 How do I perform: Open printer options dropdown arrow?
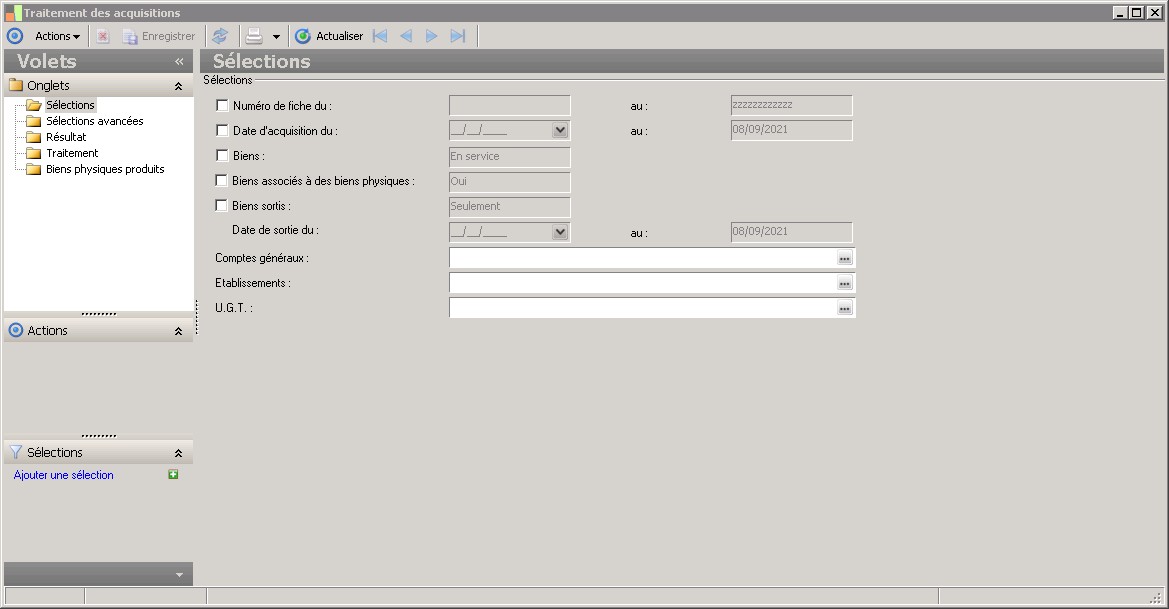click(x=276, y=37)
